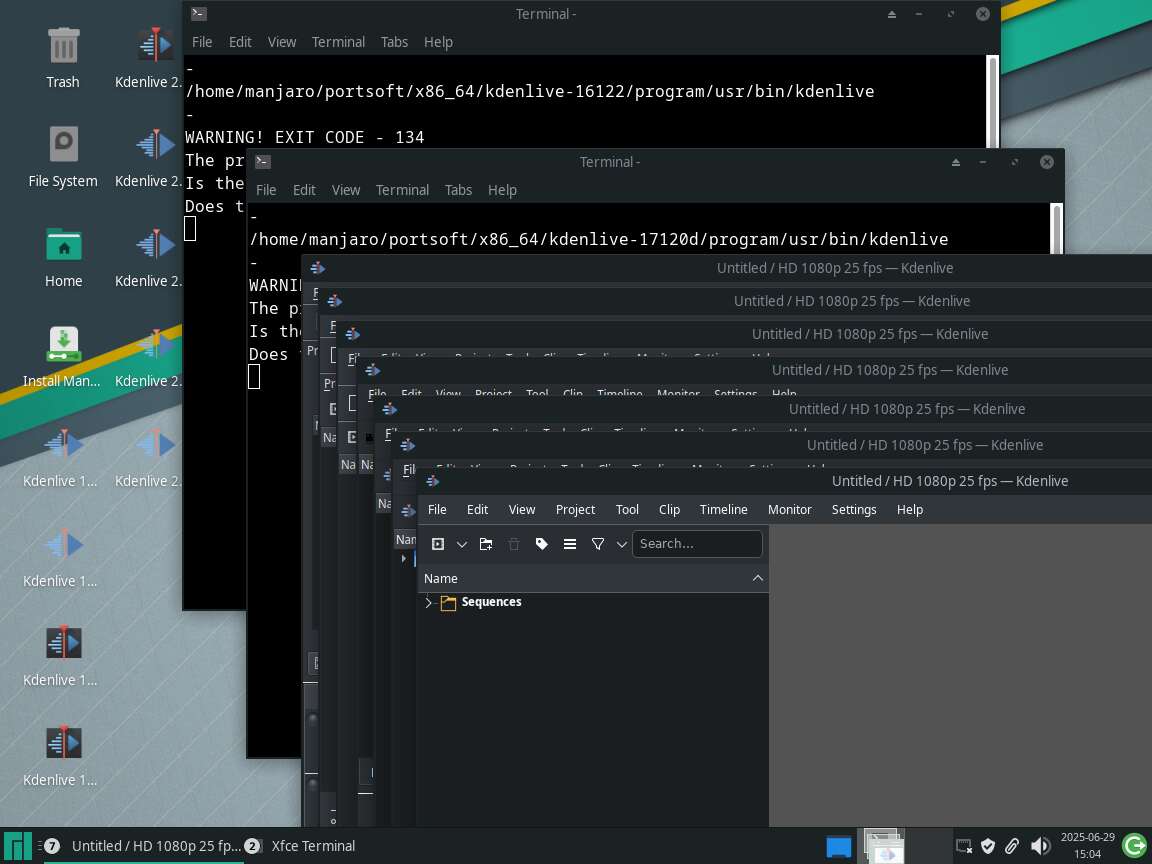Click the bin Search input field
1152x864 pixels.
click(x=697, y=544)
